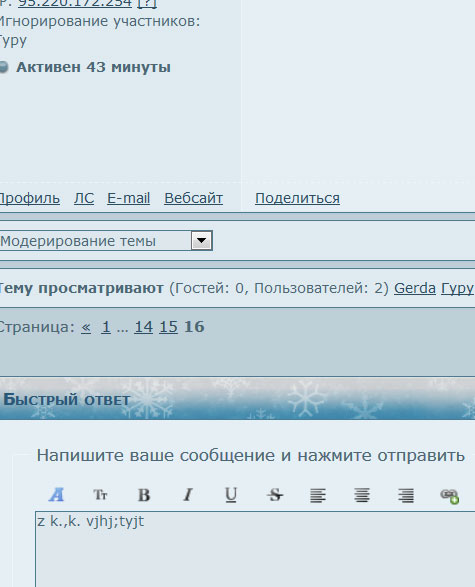Click the Быстрый ответ header
The height and width of the screenshot is (587, 475).
click(67, 399)
